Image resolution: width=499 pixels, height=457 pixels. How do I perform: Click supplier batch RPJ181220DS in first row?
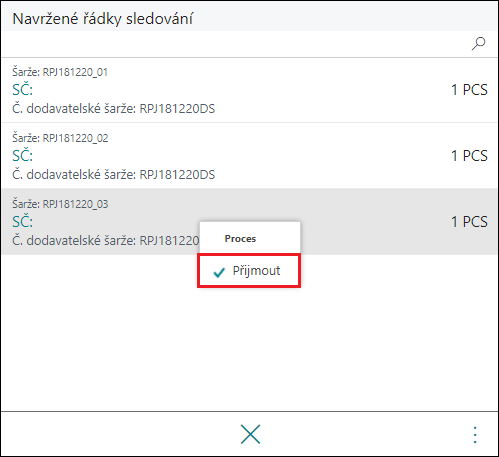[x=177, y=109]
